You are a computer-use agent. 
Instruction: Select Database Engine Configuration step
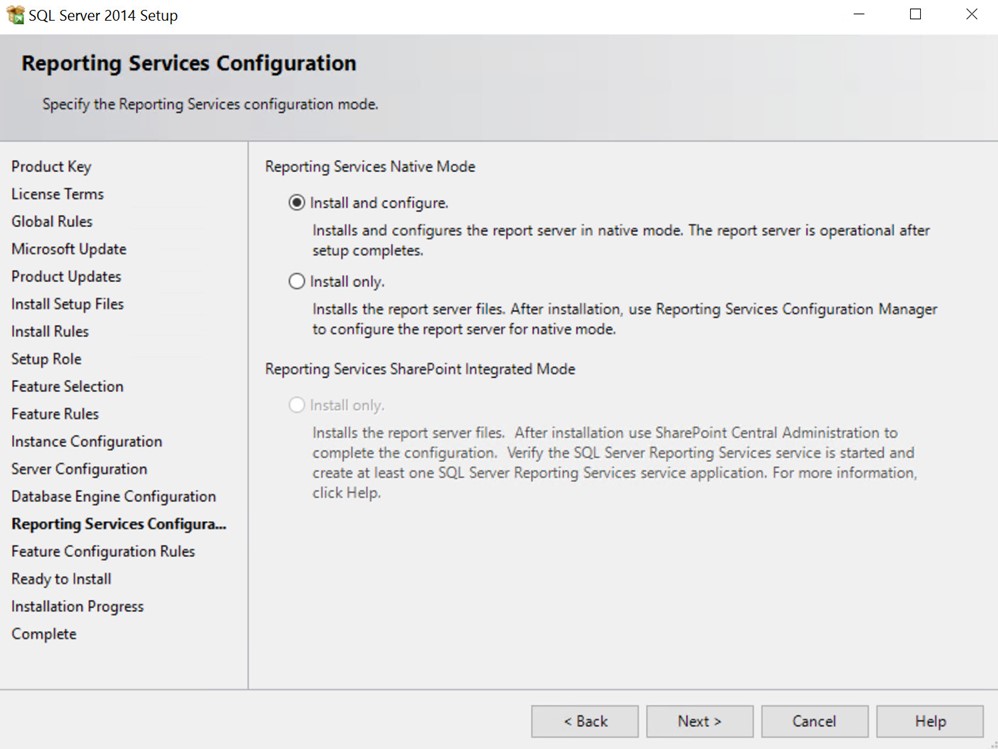[113, 496]
